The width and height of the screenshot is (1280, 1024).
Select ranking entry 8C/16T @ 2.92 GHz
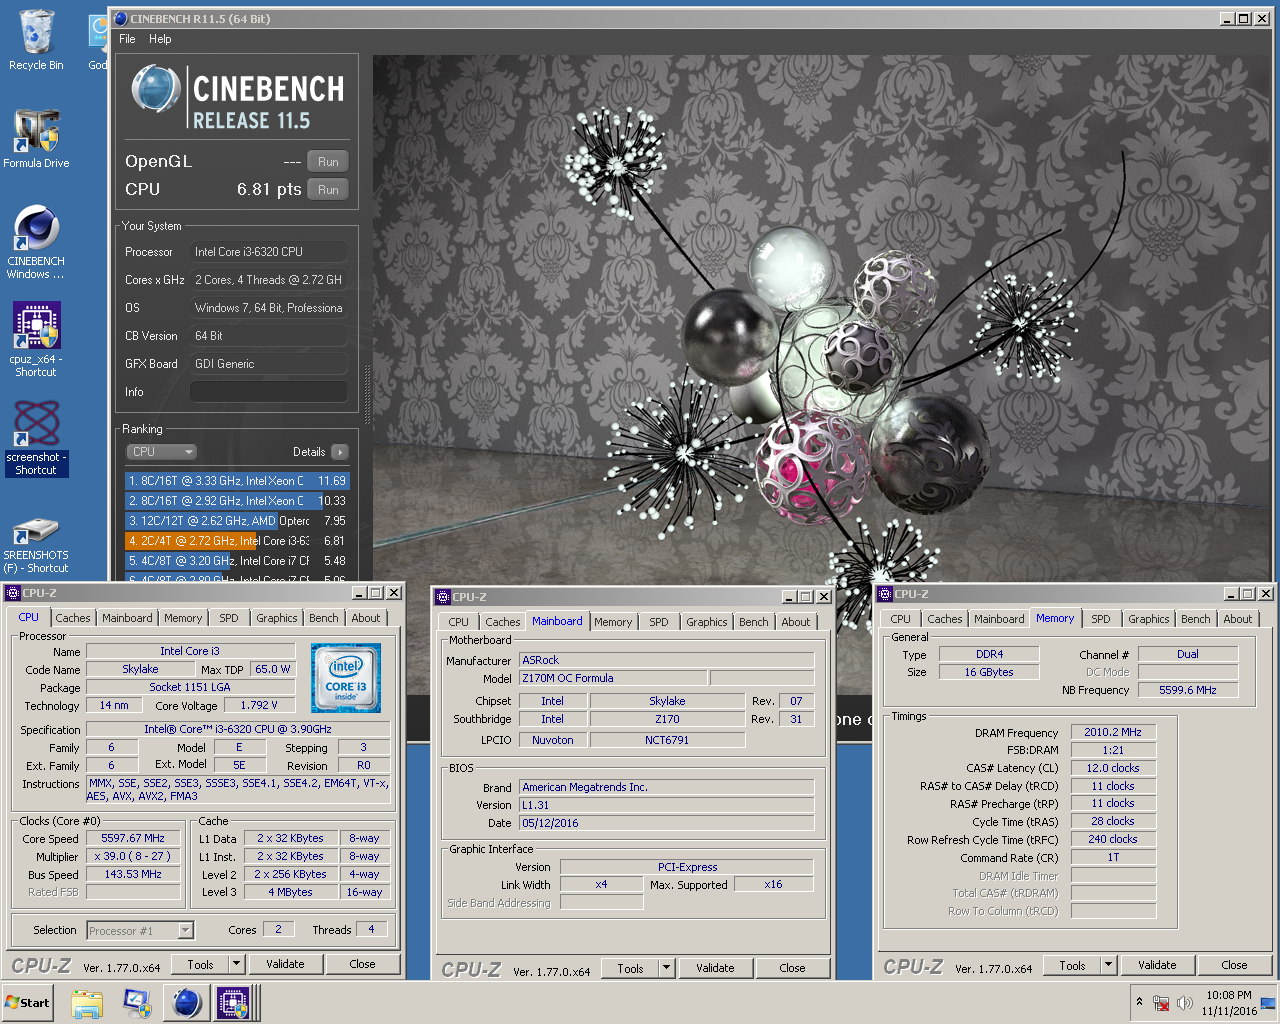(x=237, y=501)
